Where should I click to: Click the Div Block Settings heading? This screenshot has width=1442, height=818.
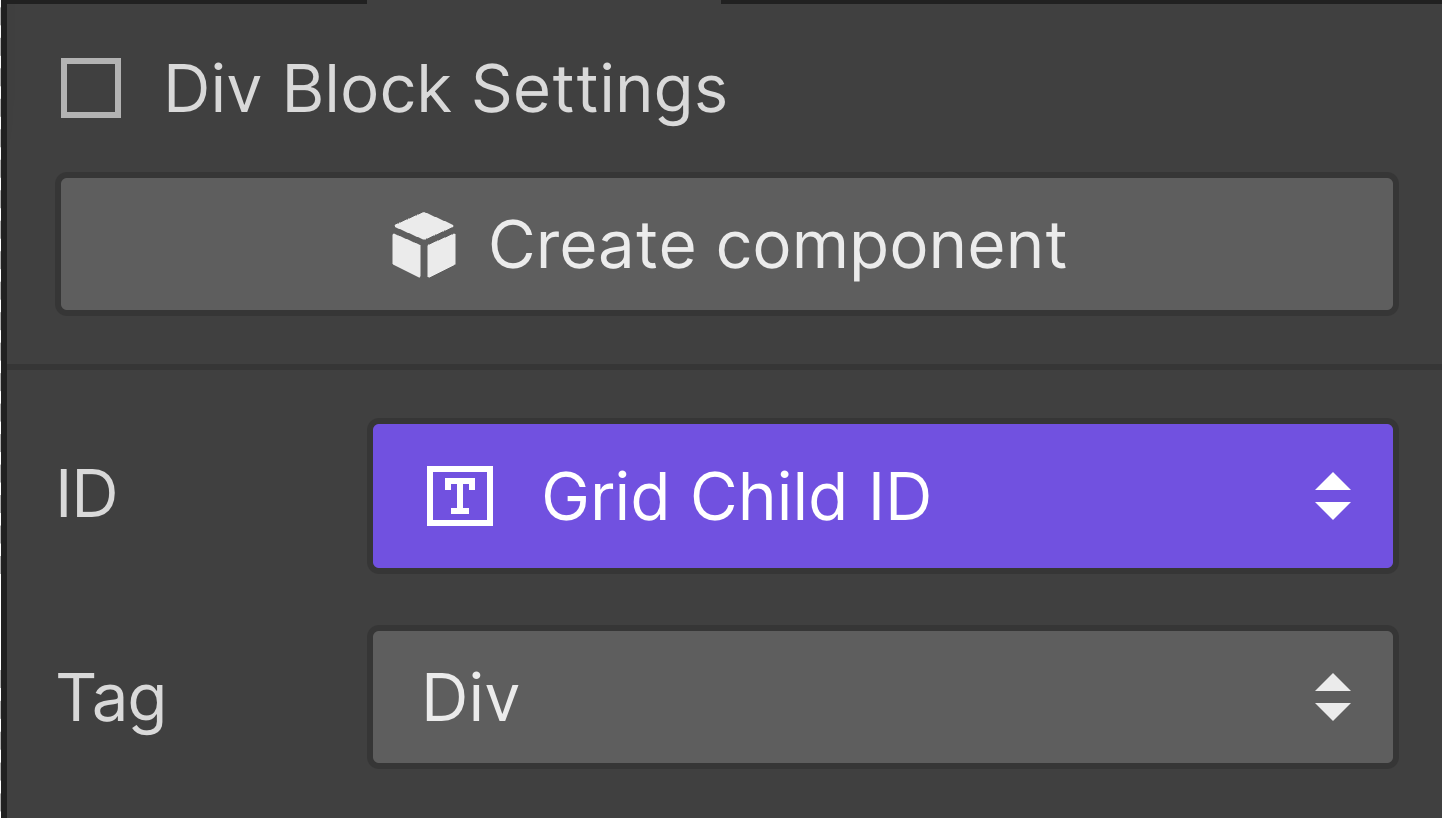pyautogui.click(x=446, y=89)
